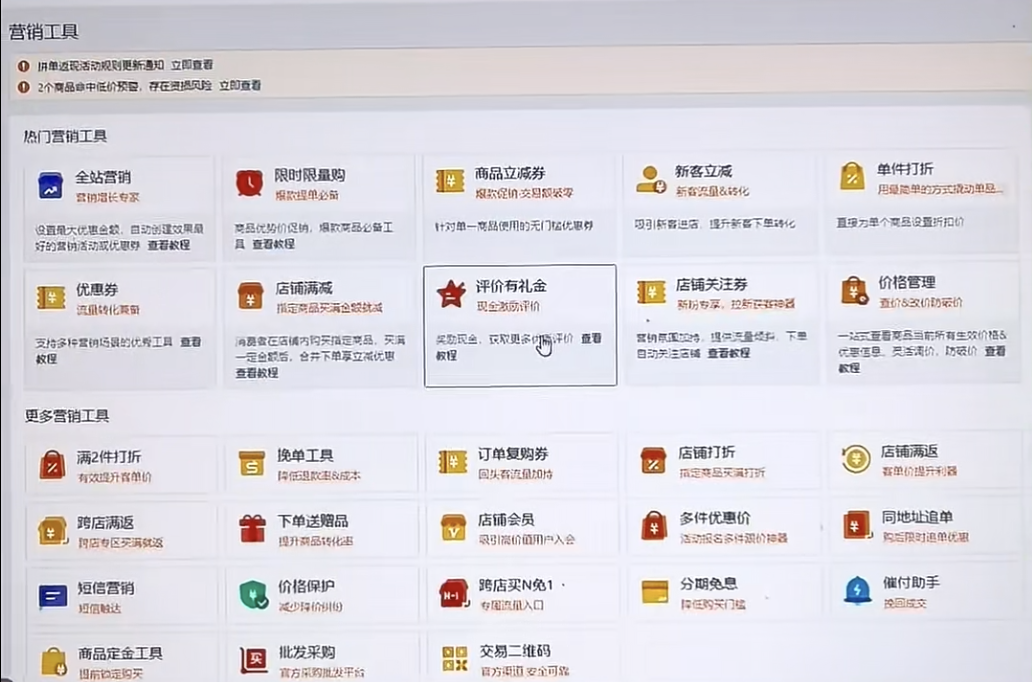The image size is (1032, 682).
Task: Open the 批发采购 icon
Action: click(x=253, y=660)
